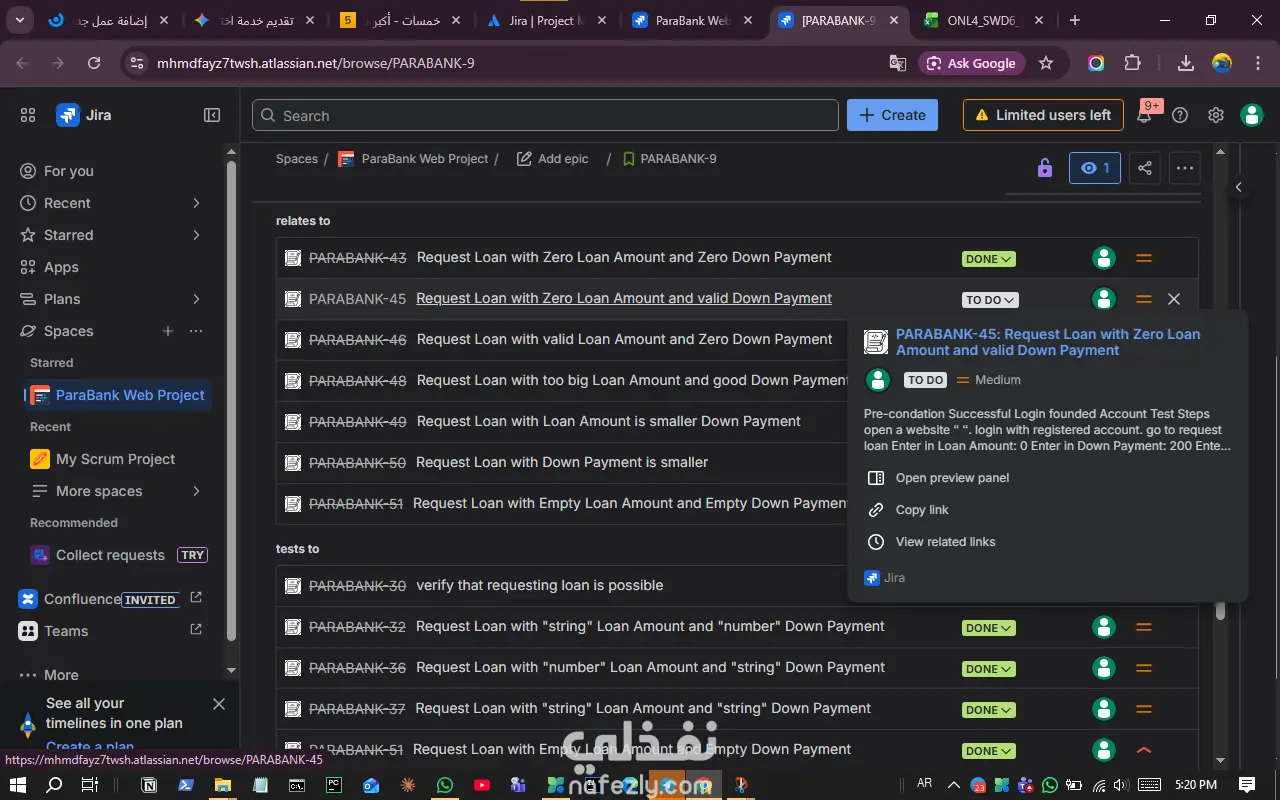Click the Jira Search field

pyautogui.click(x=545, y=115)
